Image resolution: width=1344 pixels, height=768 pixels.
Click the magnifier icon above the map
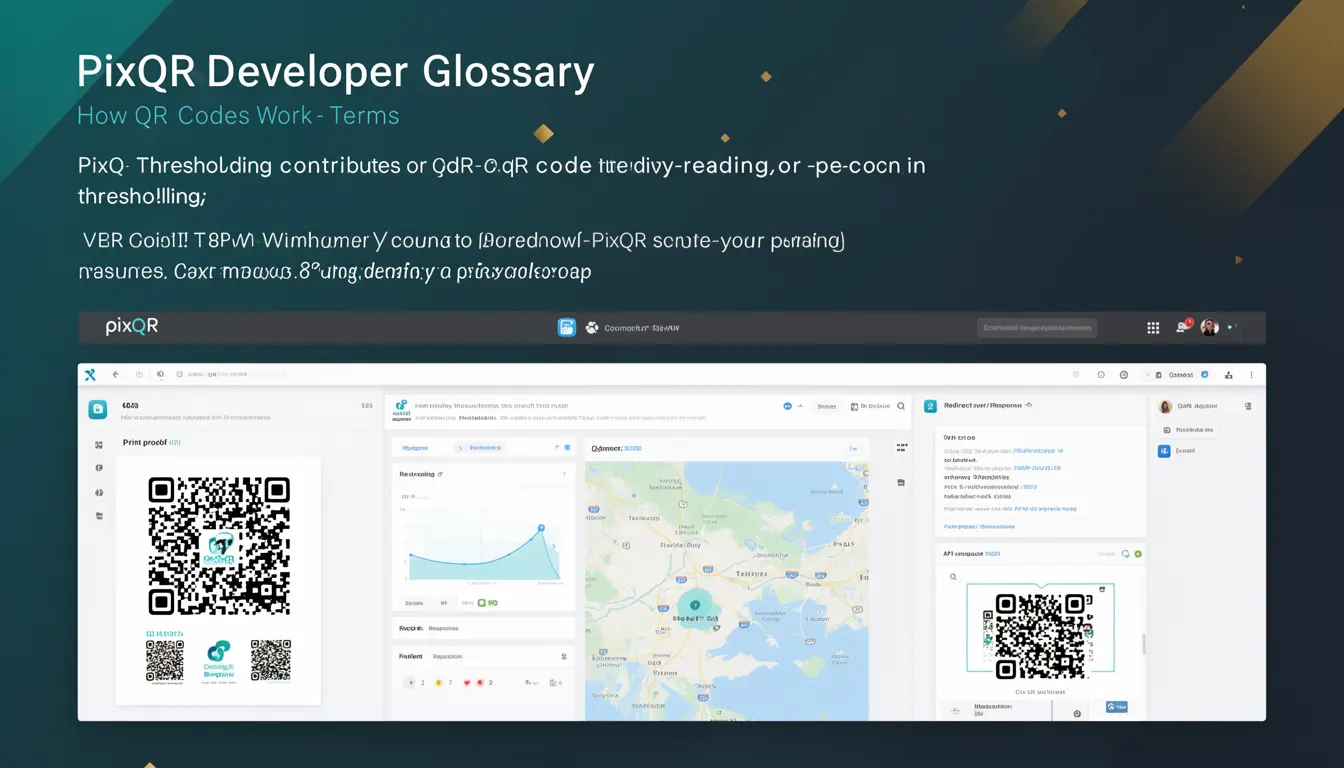(x=901, y=406)
